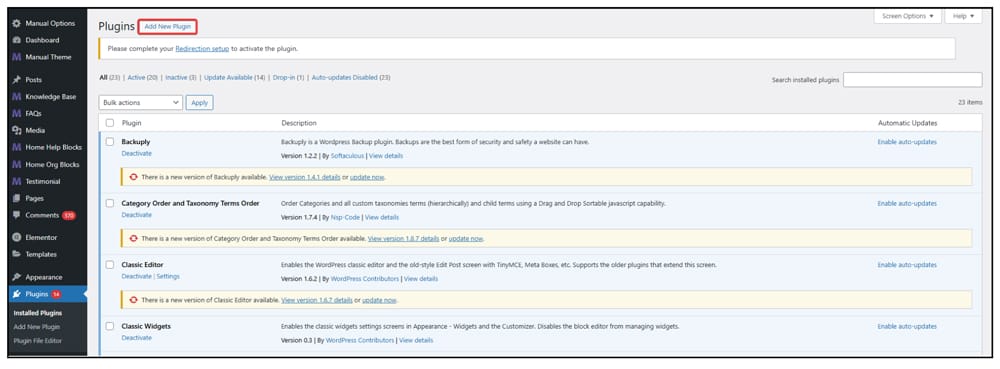Click the update icon in Backuply notice
This screenshot has height=369, width=1000.
[x=133, y=177]
